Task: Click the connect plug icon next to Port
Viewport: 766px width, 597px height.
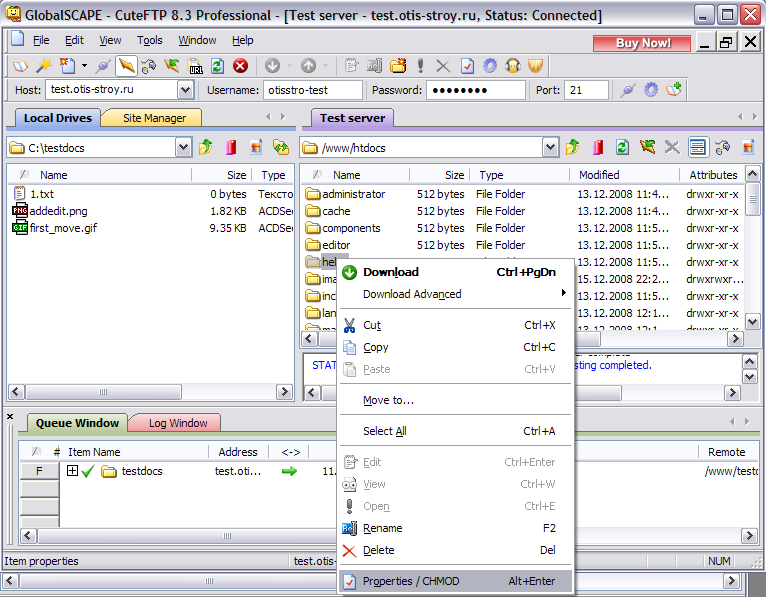Action: click(628, 90)
